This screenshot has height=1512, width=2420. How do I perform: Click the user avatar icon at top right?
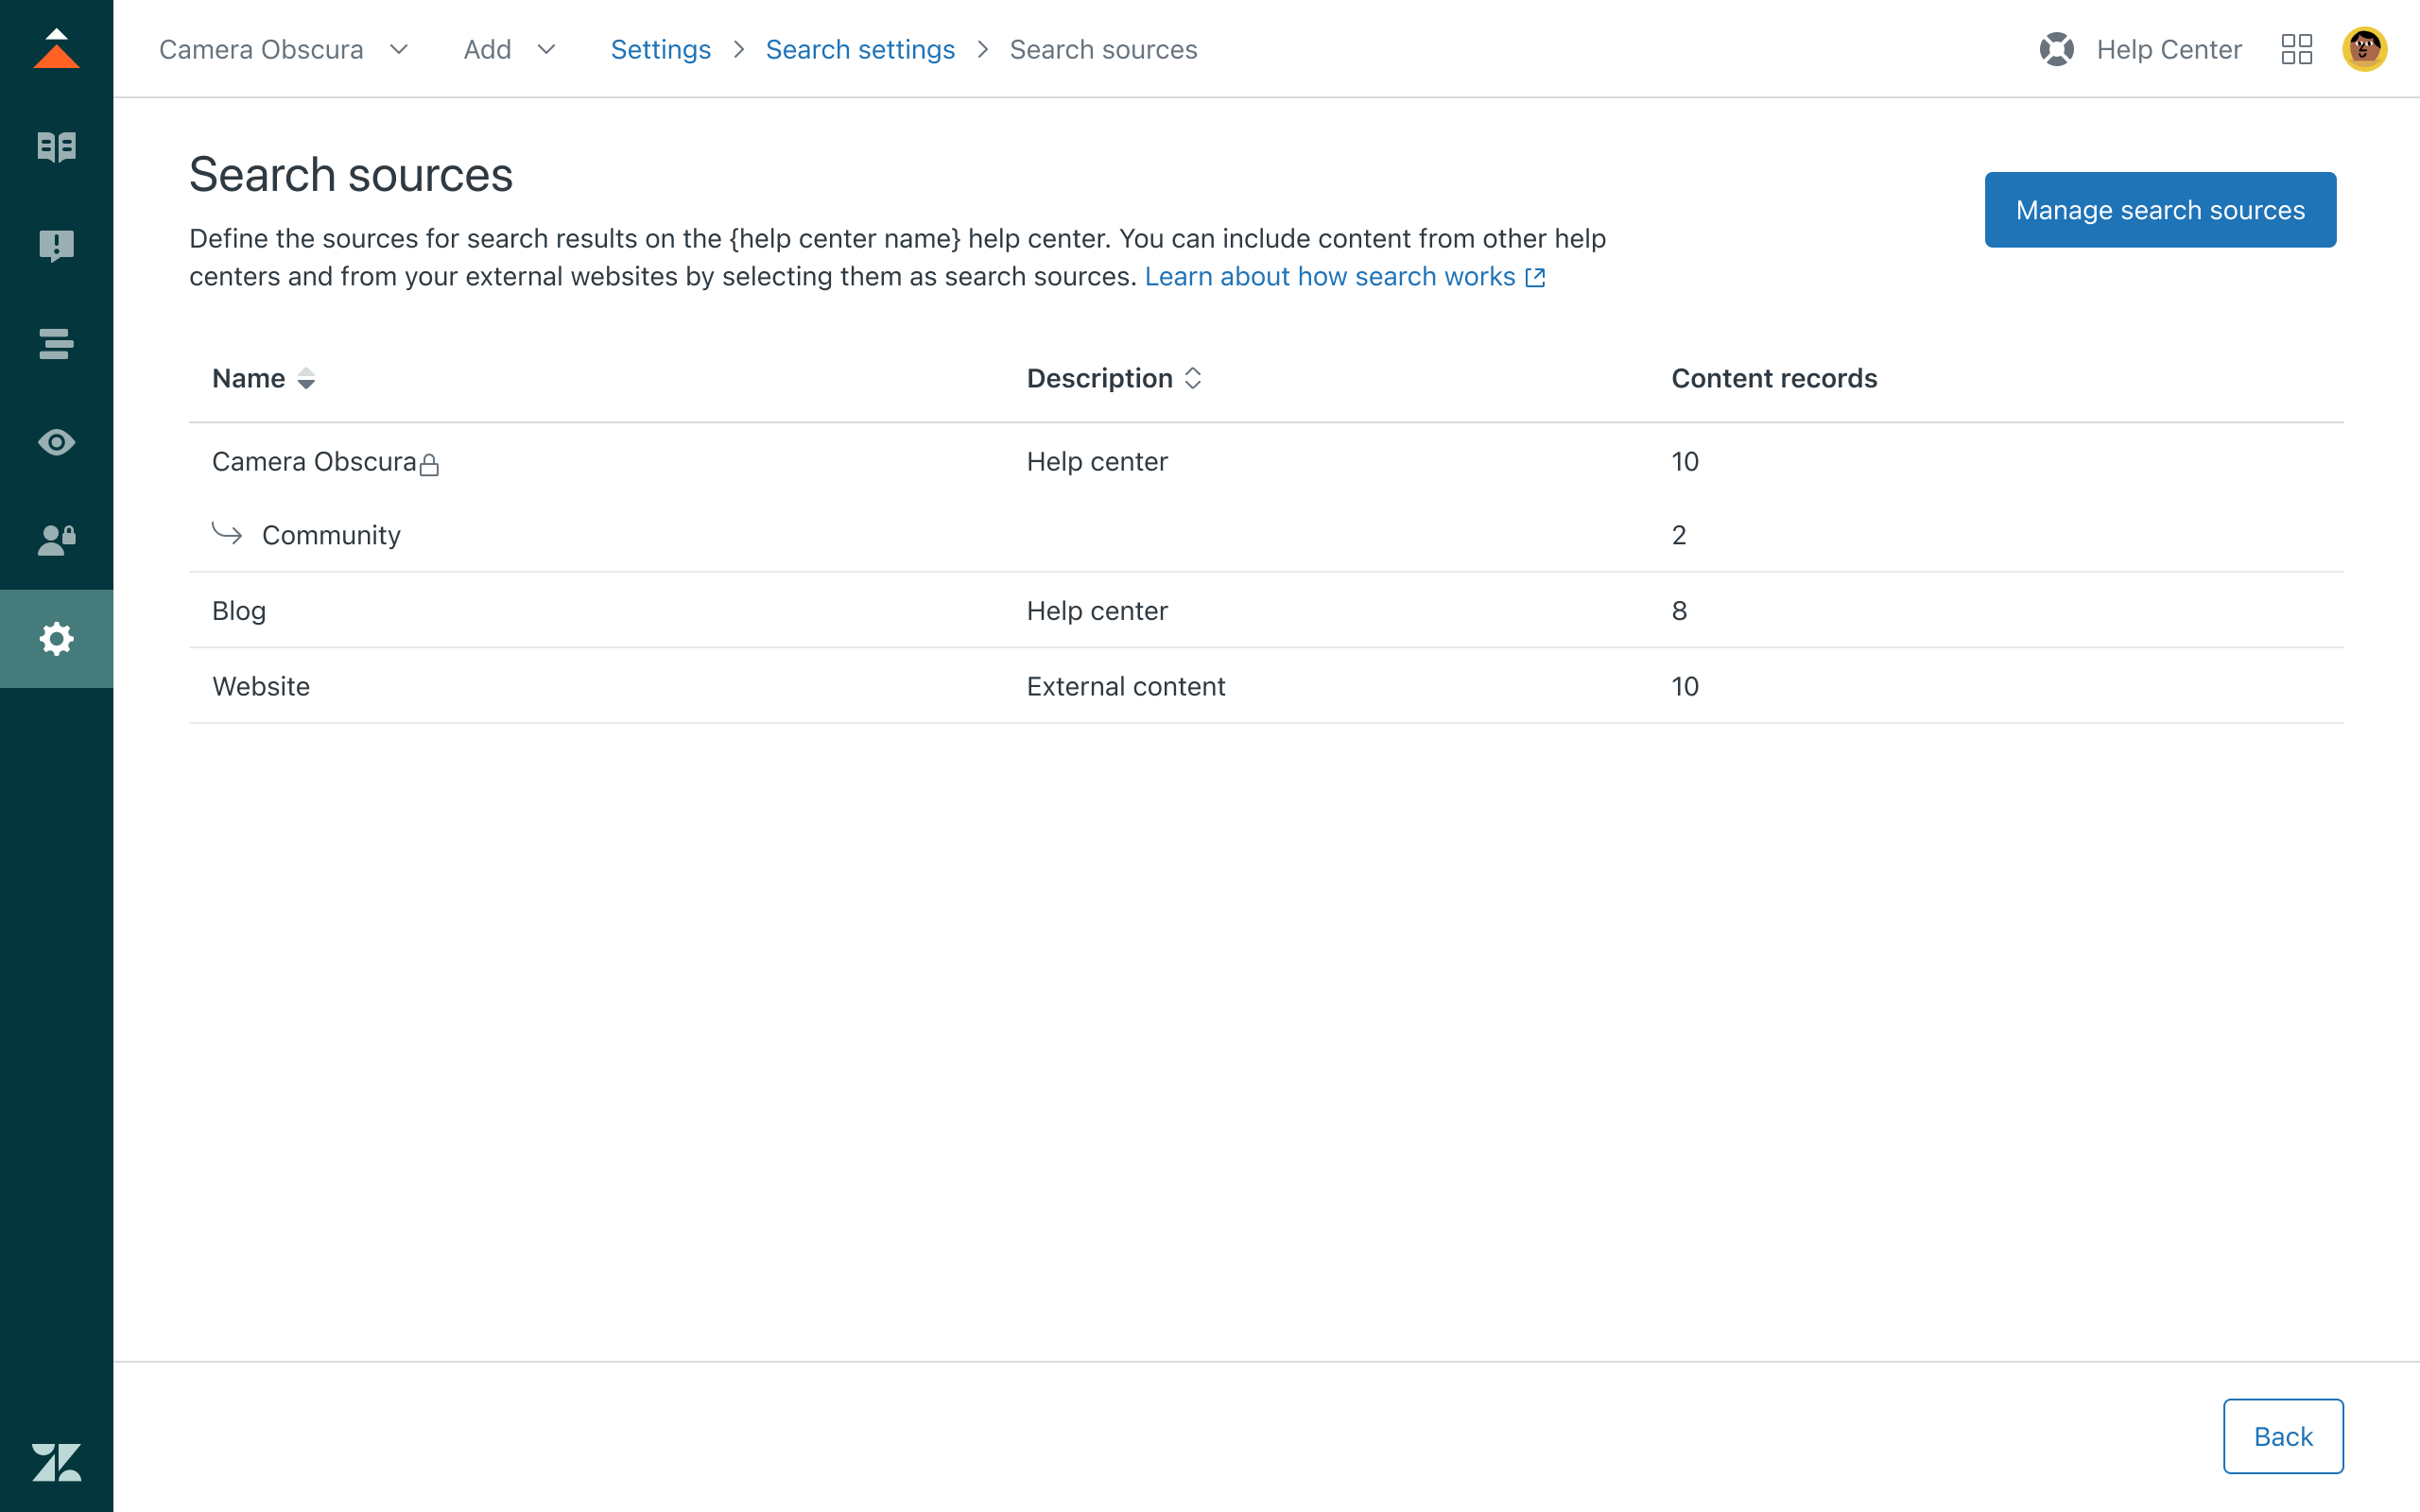pos(2364,49)
